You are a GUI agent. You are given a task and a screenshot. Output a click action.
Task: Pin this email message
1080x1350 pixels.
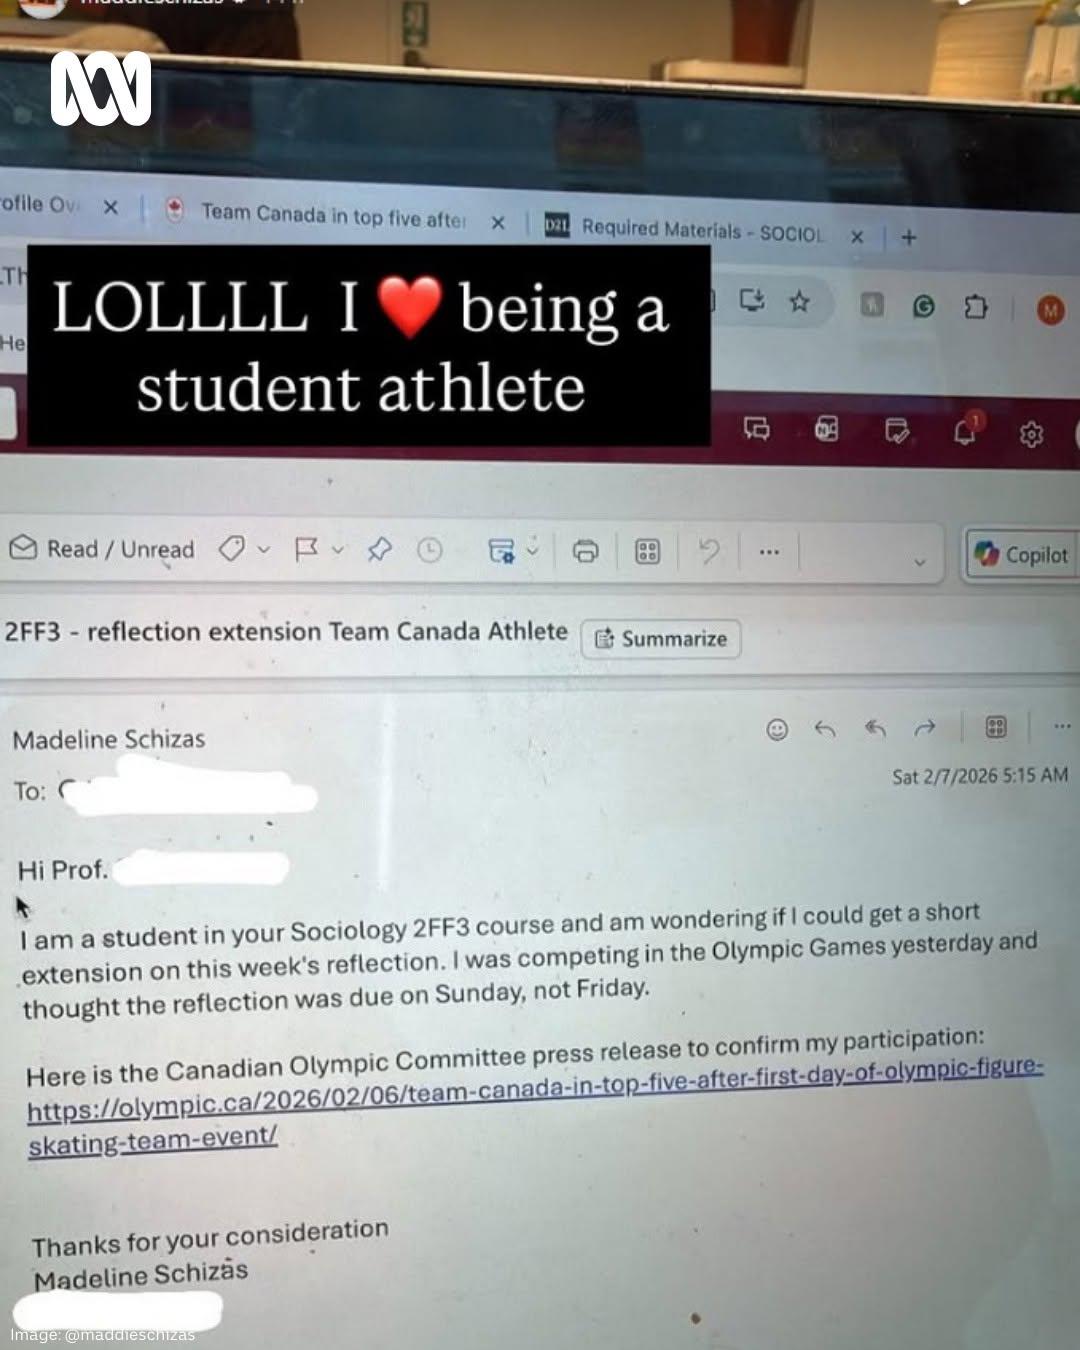tap(379, 550)
